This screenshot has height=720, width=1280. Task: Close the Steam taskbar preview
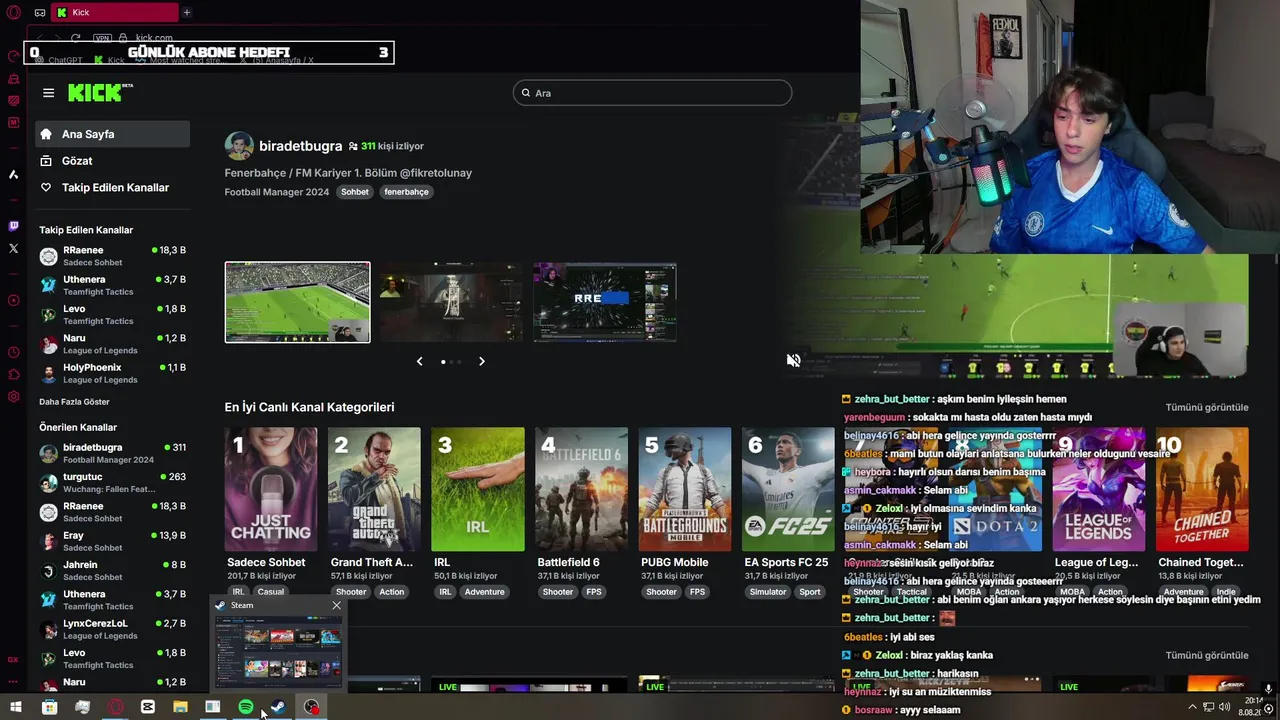[336, 605]
